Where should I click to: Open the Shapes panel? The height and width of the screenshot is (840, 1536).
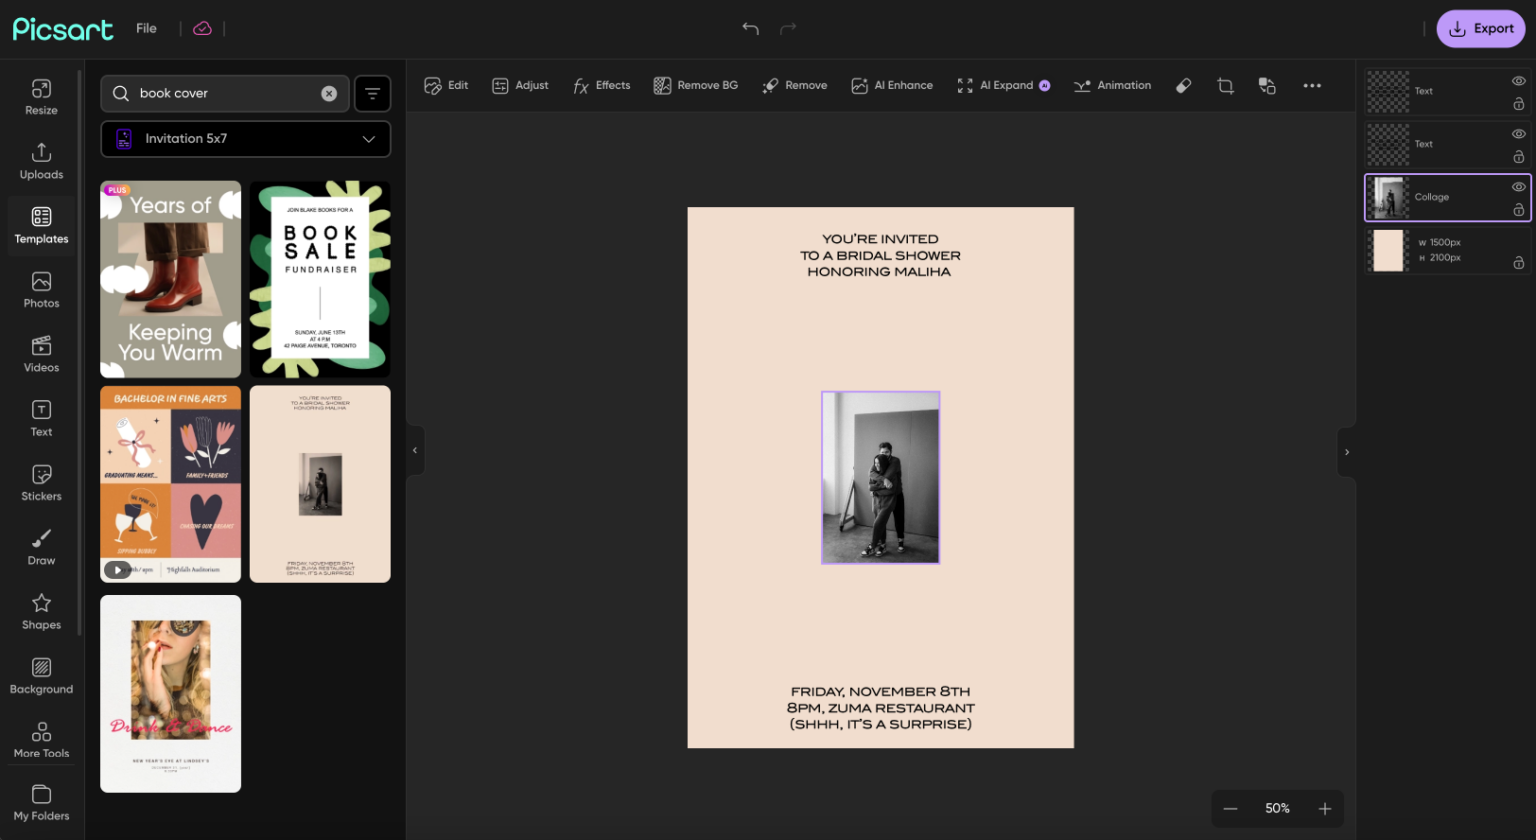click(x=41, y=611)
